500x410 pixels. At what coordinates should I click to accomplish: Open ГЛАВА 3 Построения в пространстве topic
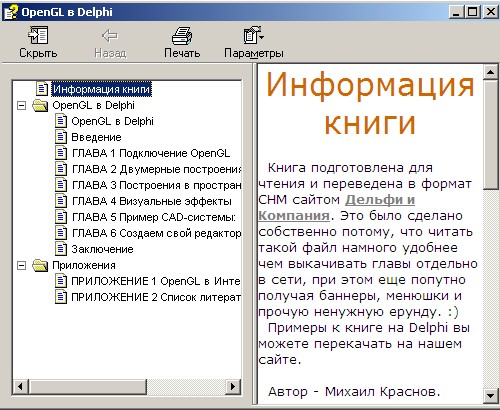pos(156,185)
